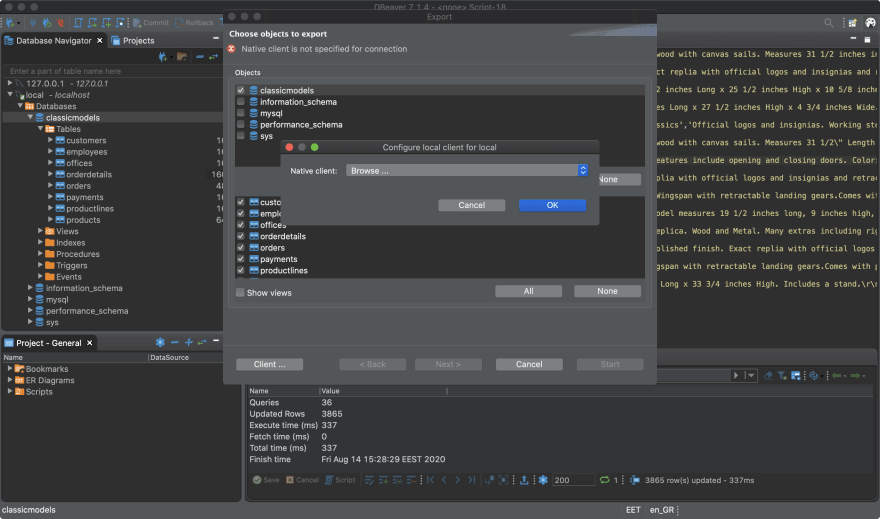
Task: Click the error icon next to Native client message
Action: tap(231, 49)
